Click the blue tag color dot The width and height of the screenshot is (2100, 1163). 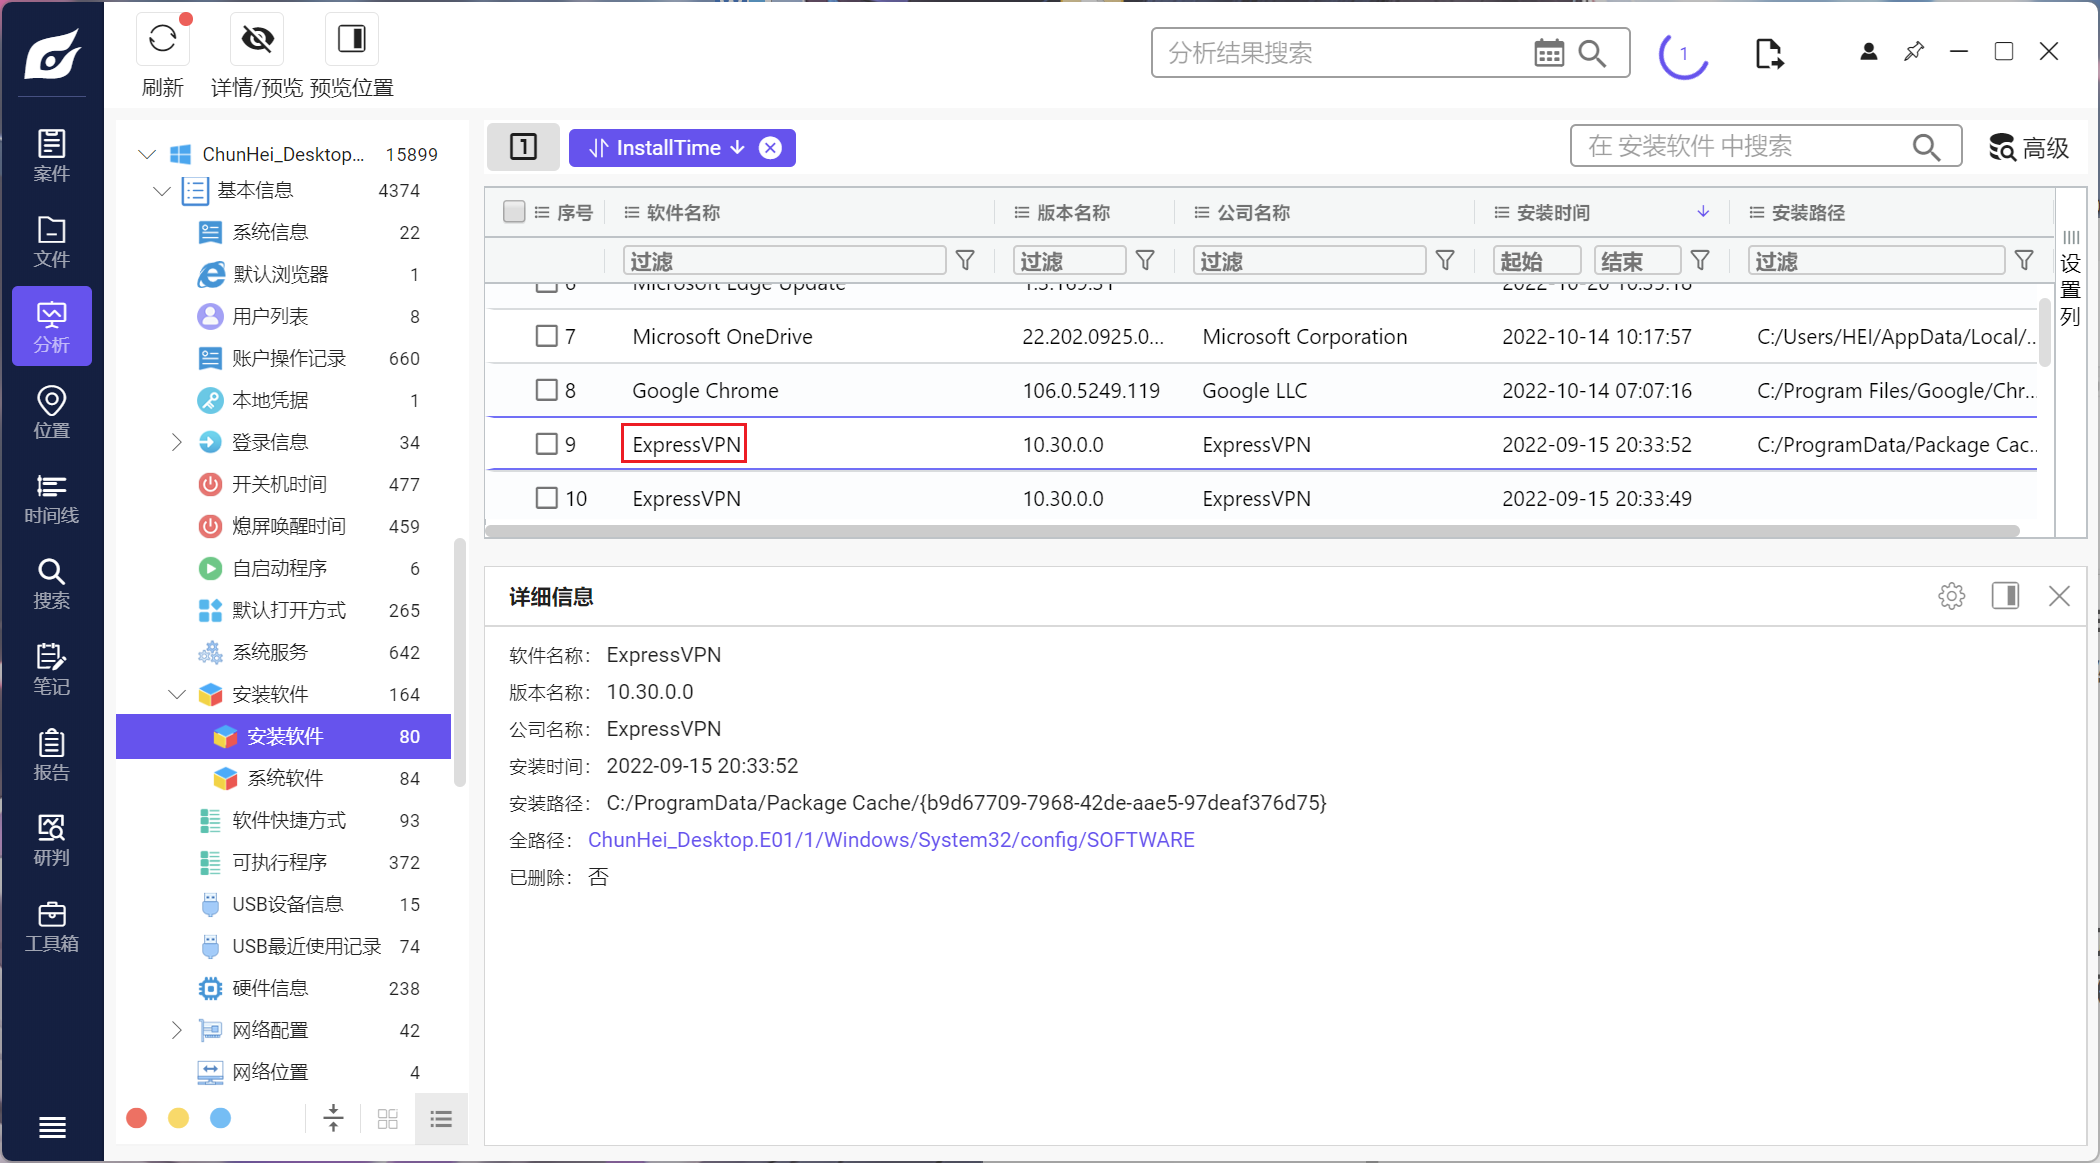(x=221, y=1118)
